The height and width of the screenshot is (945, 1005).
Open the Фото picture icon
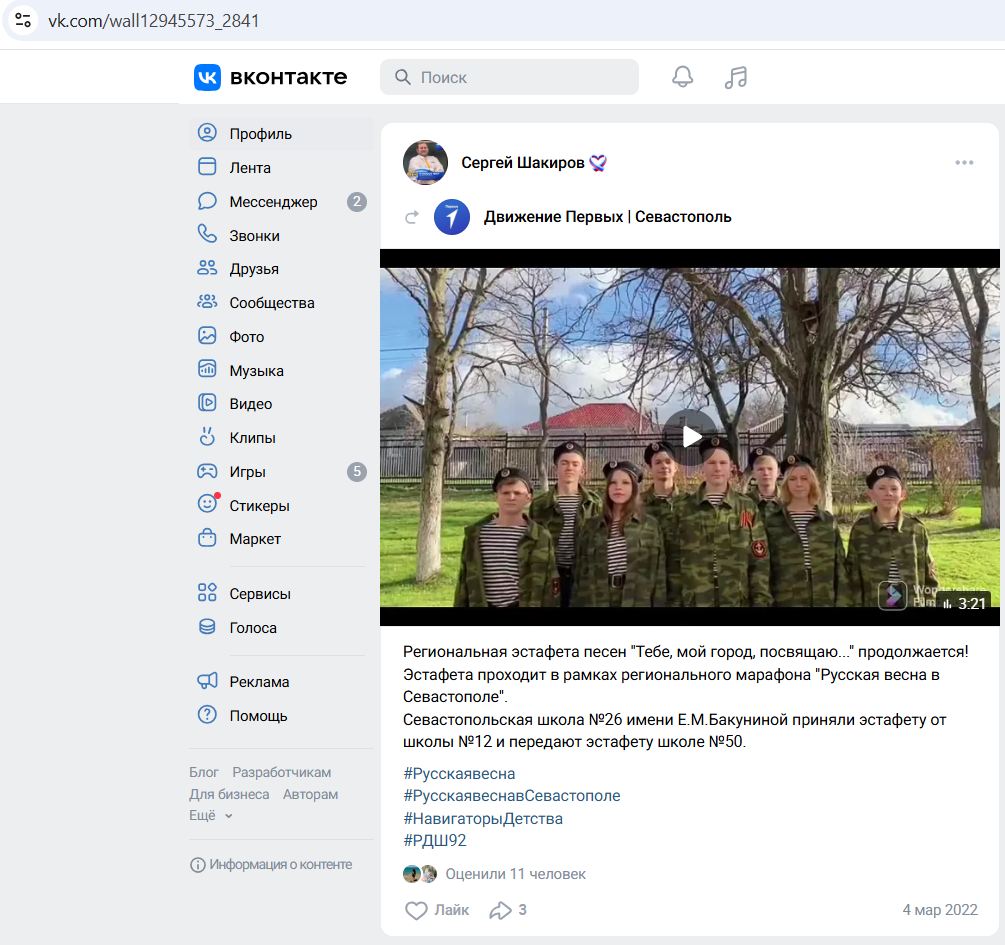click(x=207, y=335)
